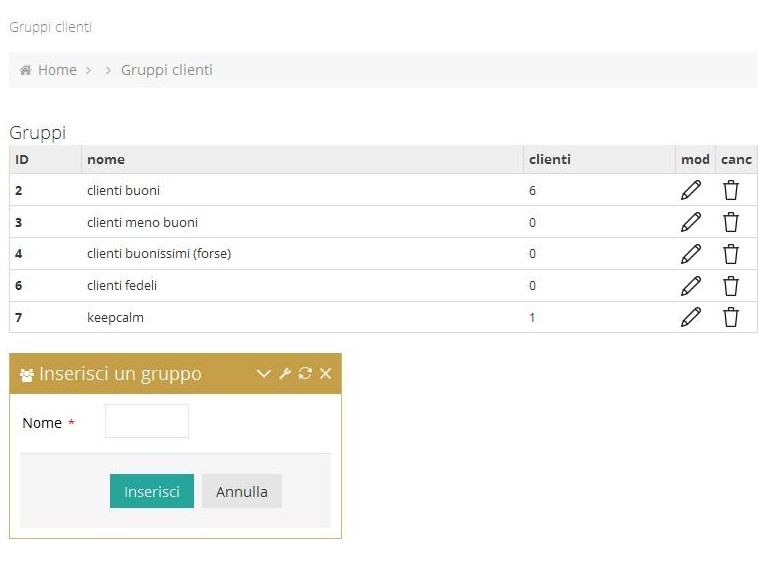Close the "Inserisci un gruppo" panel

[x=325, y=373]
